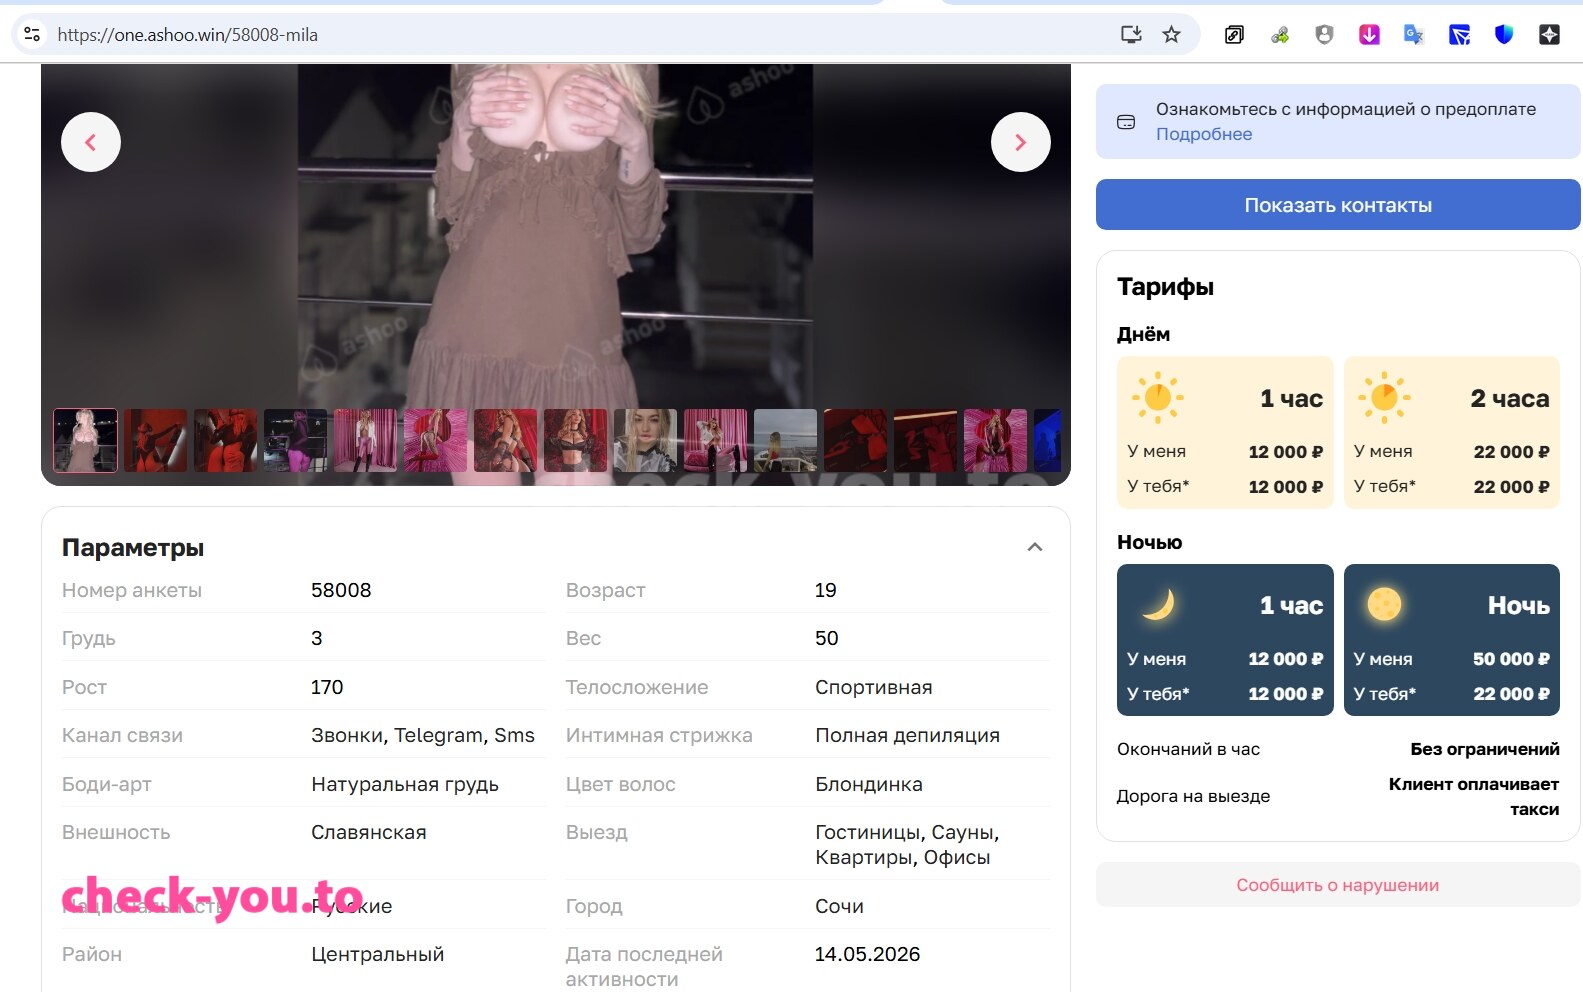Screen dimensions: 1583x992
Task: Select the daytime 1 час tariff card
Action: [1225, 432]
